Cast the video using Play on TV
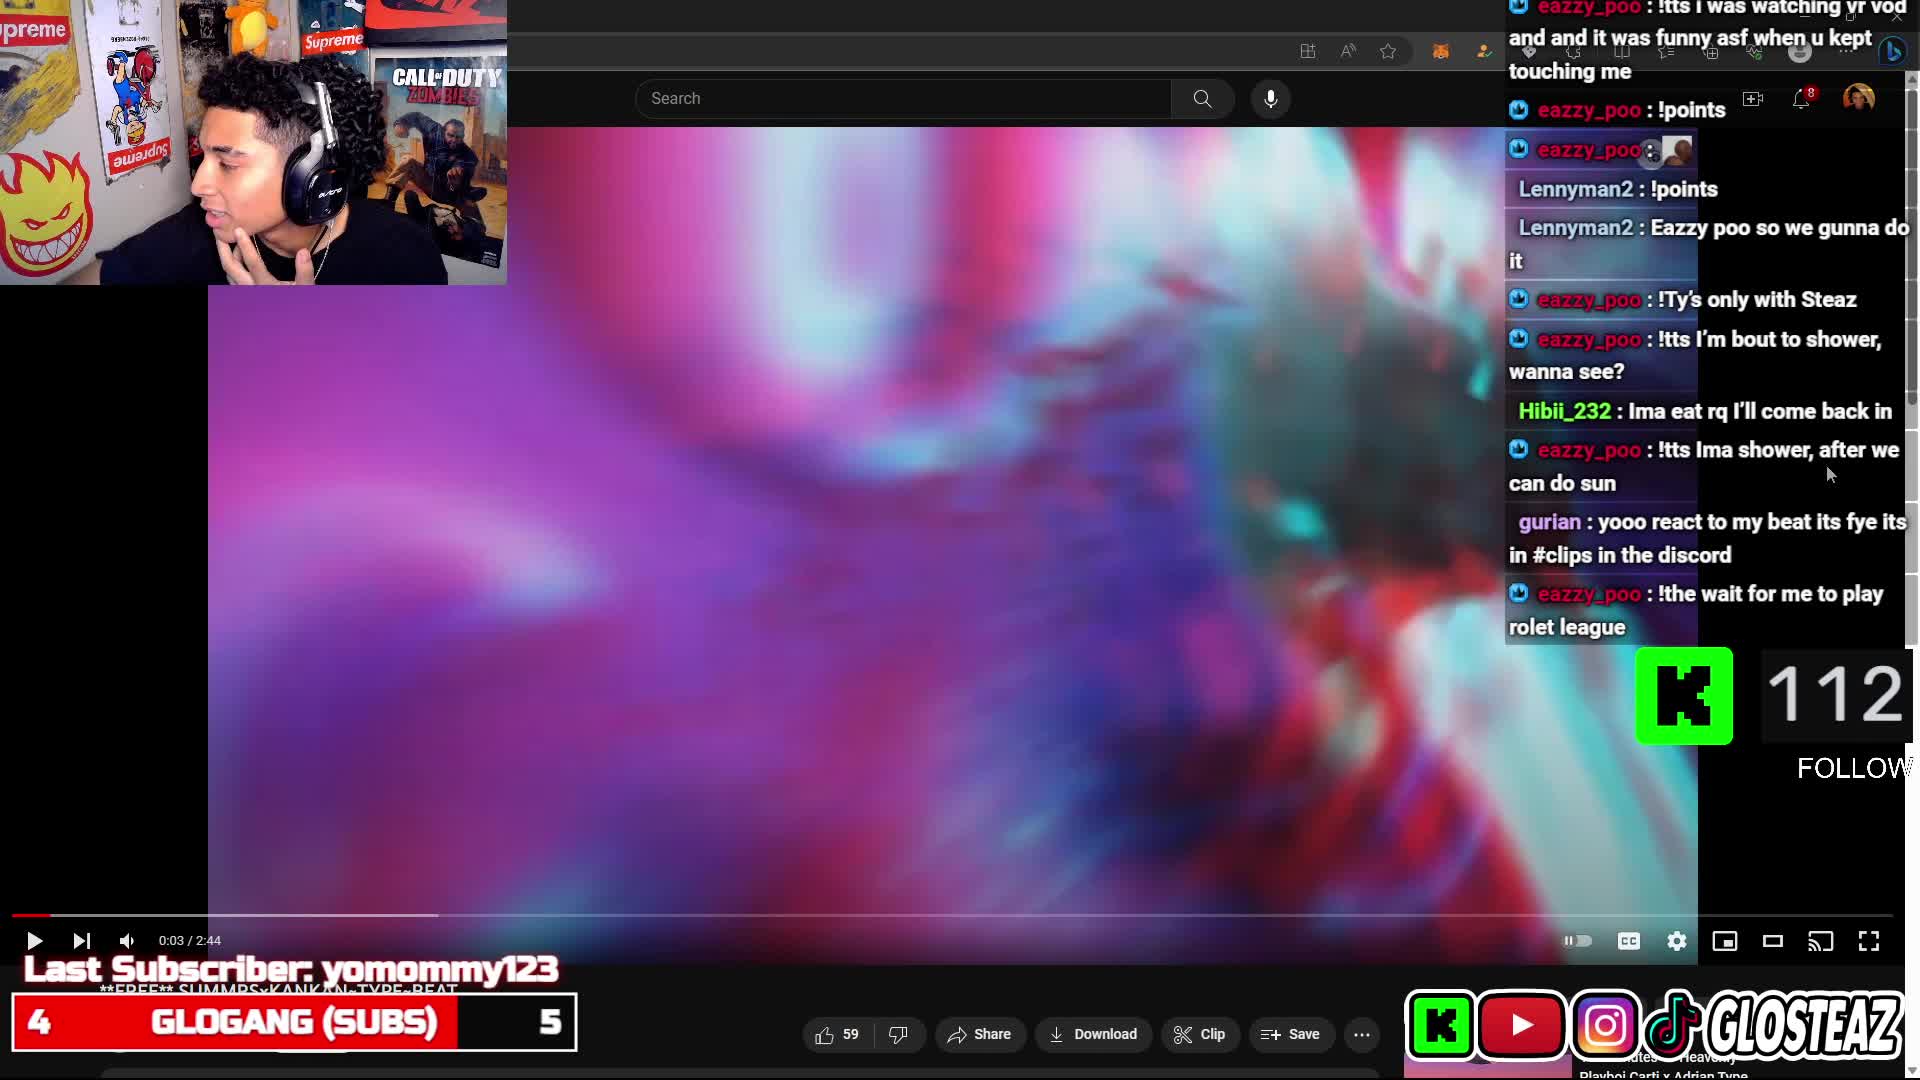This screenshot has width=1920, height=1080. [1821, 941]
